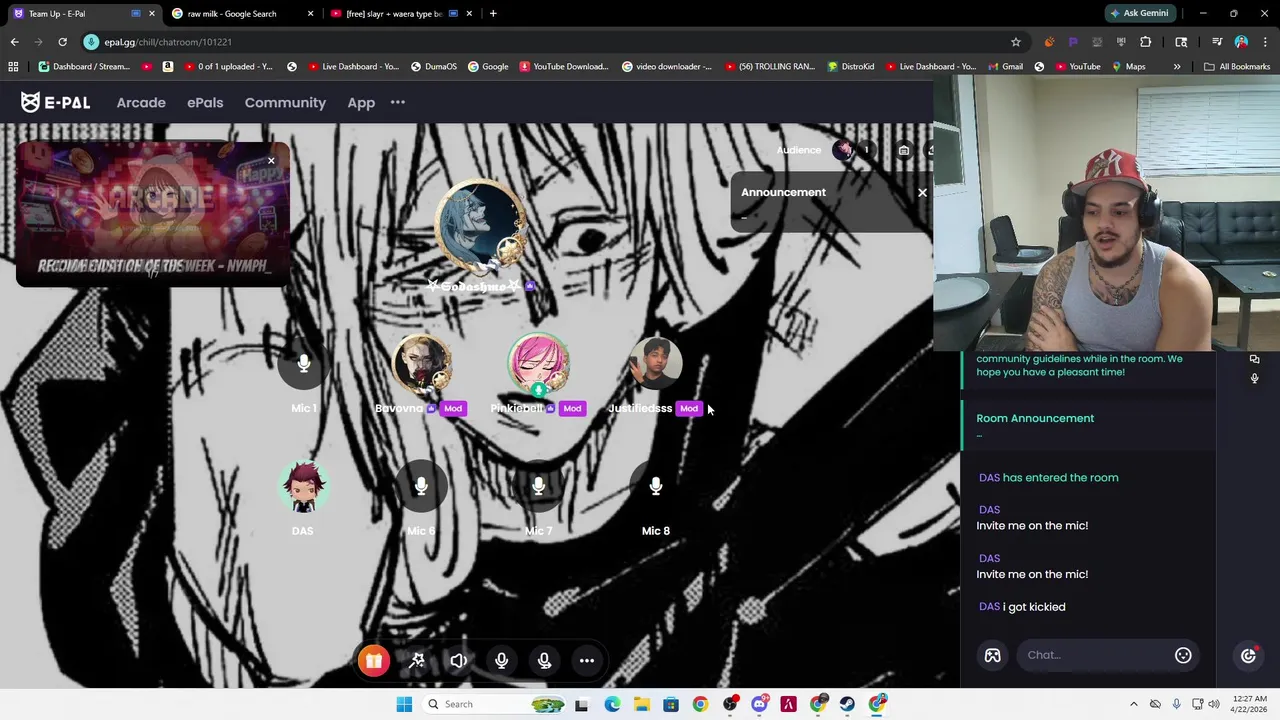Join the empty Mic 1 seat

(x=304, y=365)
